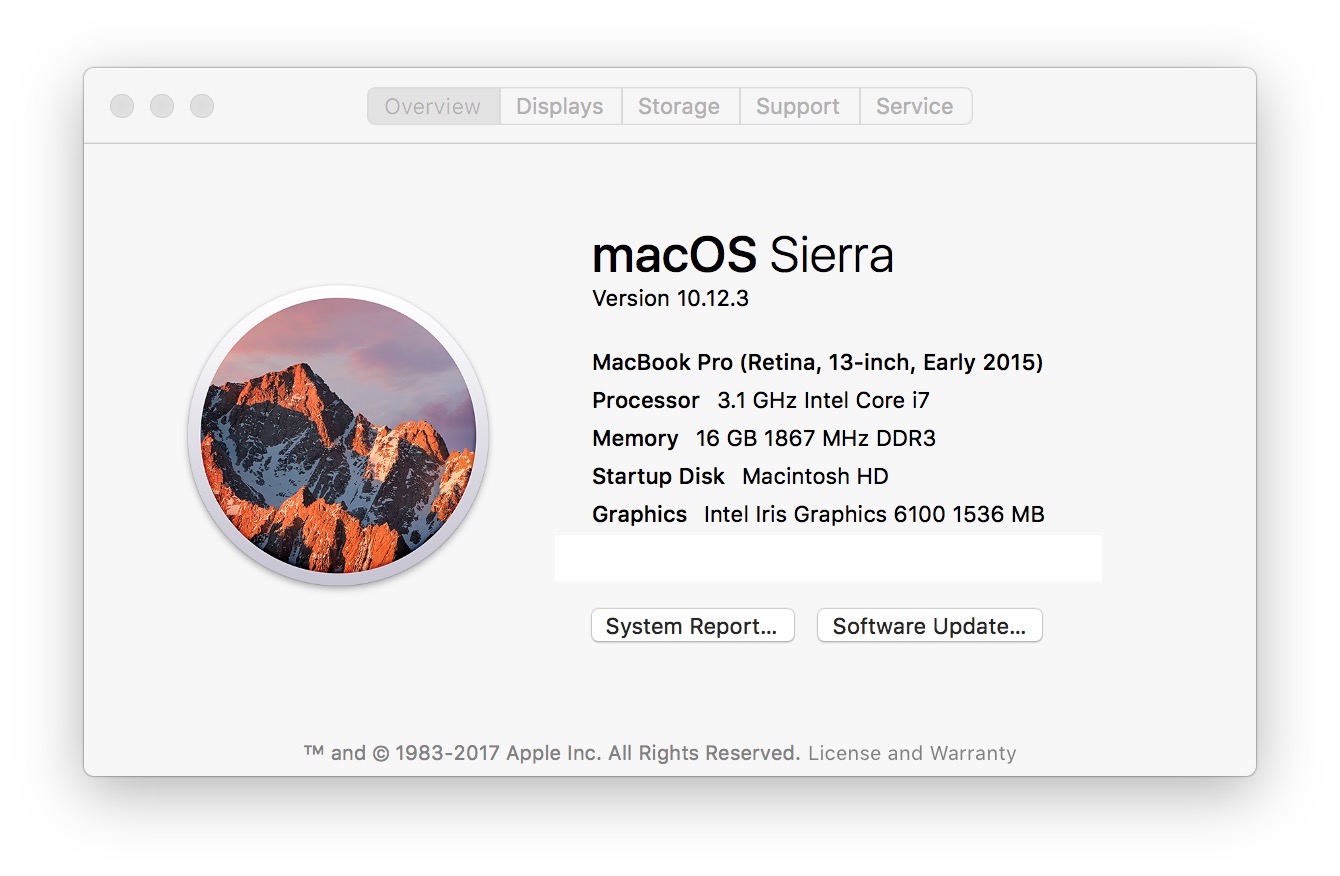This screenshot has width=1340, height=876.
Task: Select the Service tab
Action: (x=915, y=106)
